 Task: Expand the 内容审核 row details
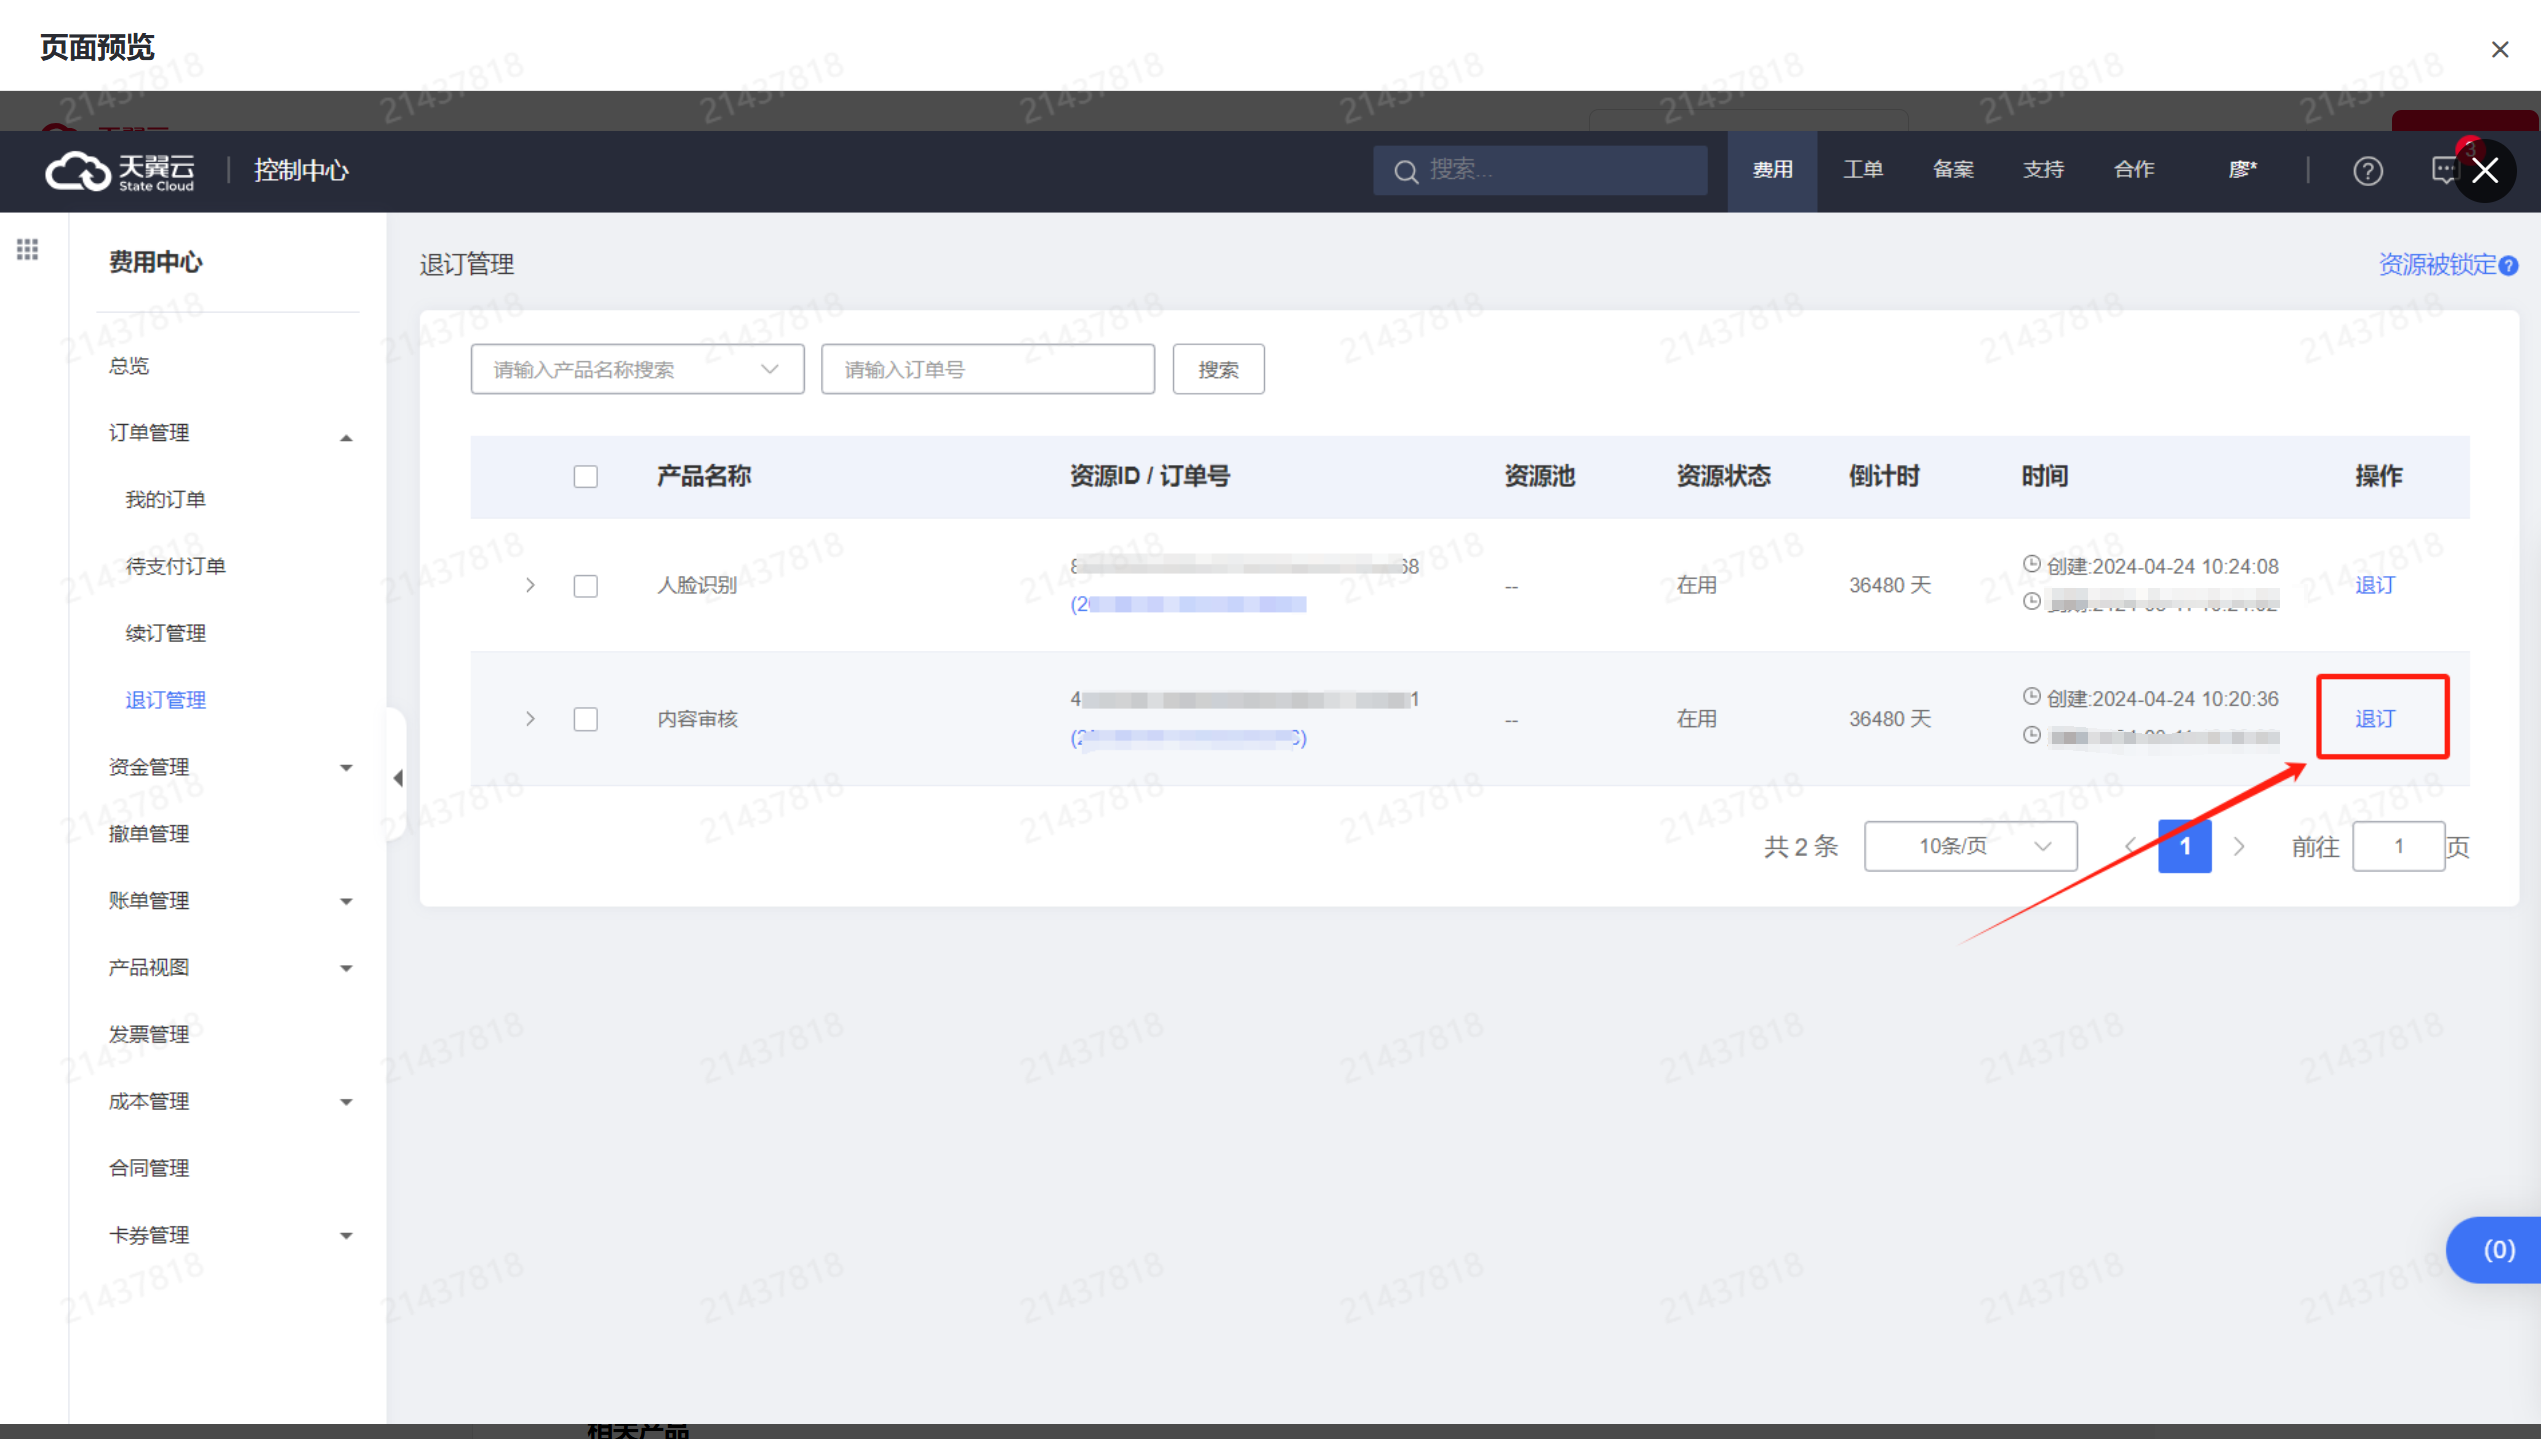[x=530, y=719]
